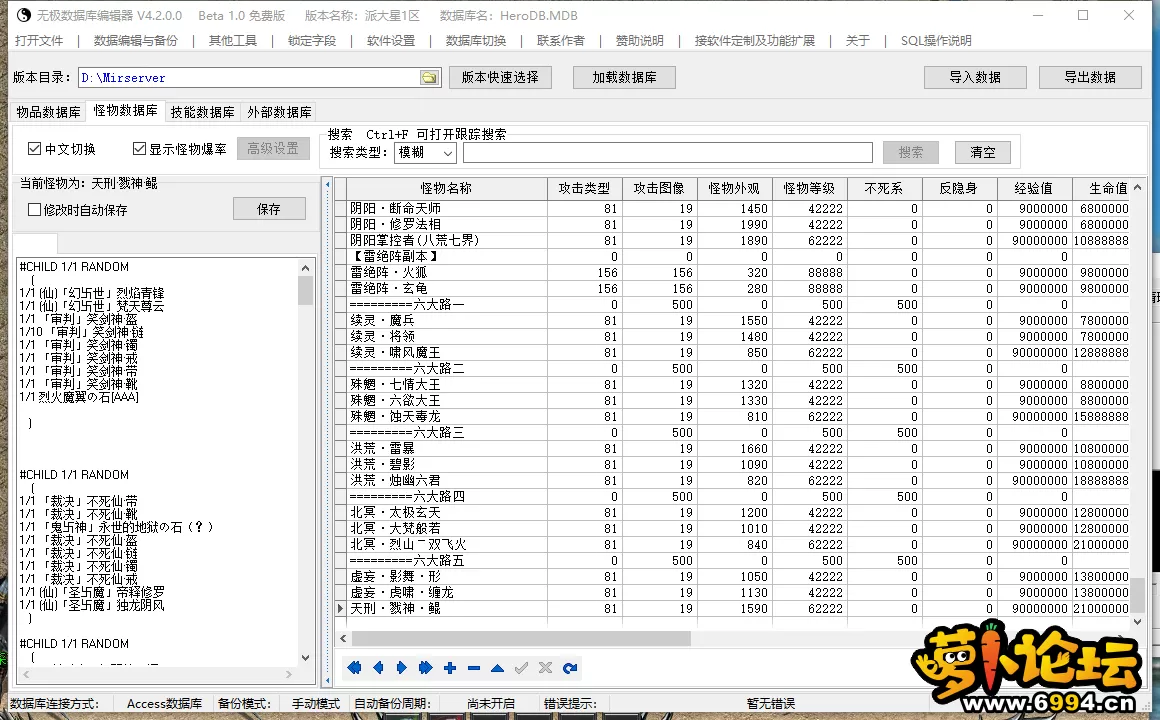Select row 洪荒·烛幽六君
Image resolution: width=1160 pixels, height=720 pixels.
(x=732, y=480)
